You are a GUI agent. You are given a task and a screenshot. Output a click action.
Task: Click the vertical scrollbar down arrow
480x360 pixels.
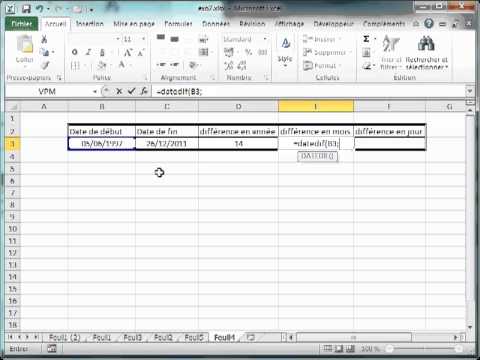[x=470, y=326]
